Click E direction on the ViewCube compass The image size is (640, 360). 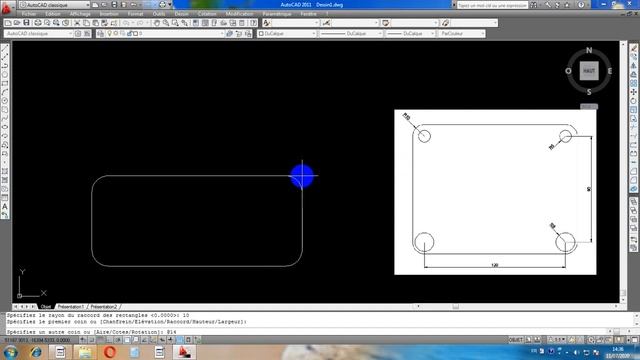(x=609, y=71)
